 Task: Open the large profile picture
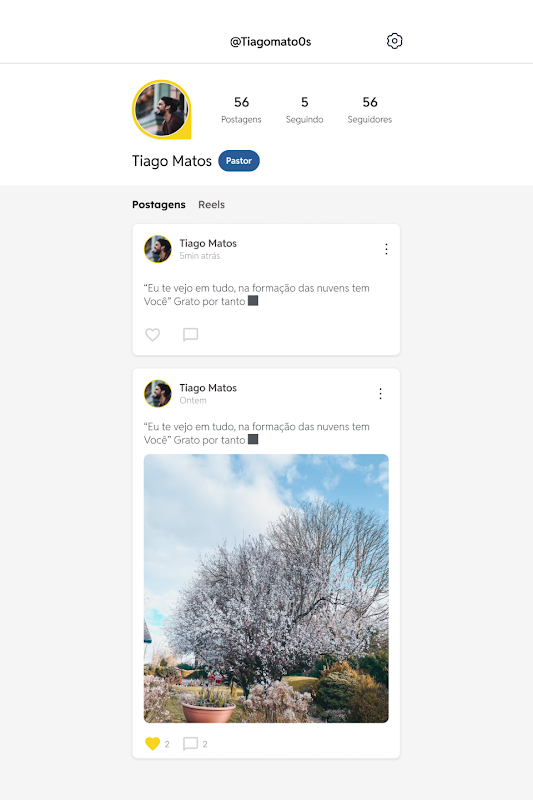click(162, 110)
